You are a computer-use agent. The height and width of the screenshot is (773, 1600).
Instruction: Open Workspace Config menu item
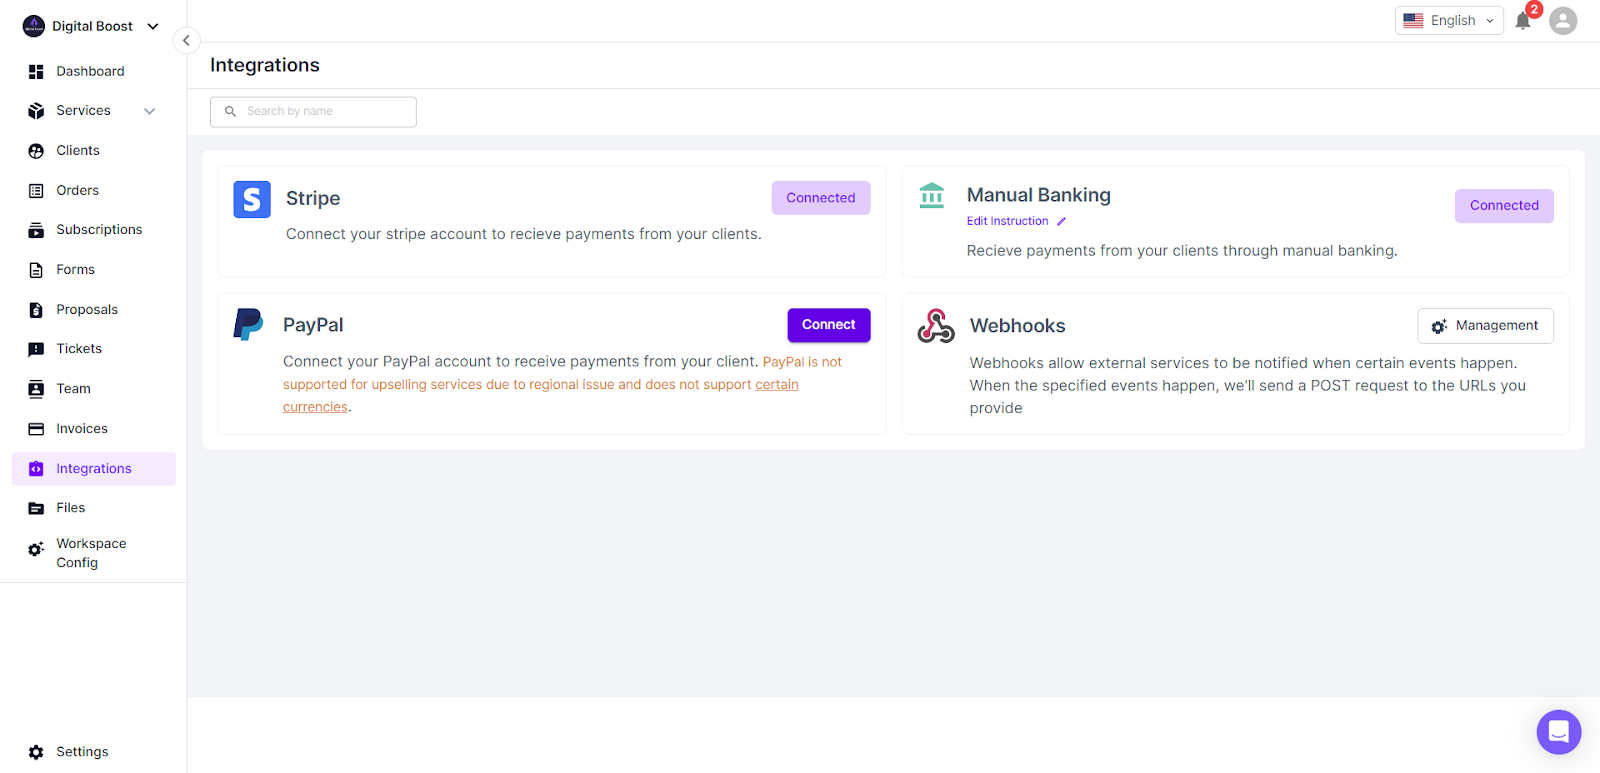pos(93,553)
